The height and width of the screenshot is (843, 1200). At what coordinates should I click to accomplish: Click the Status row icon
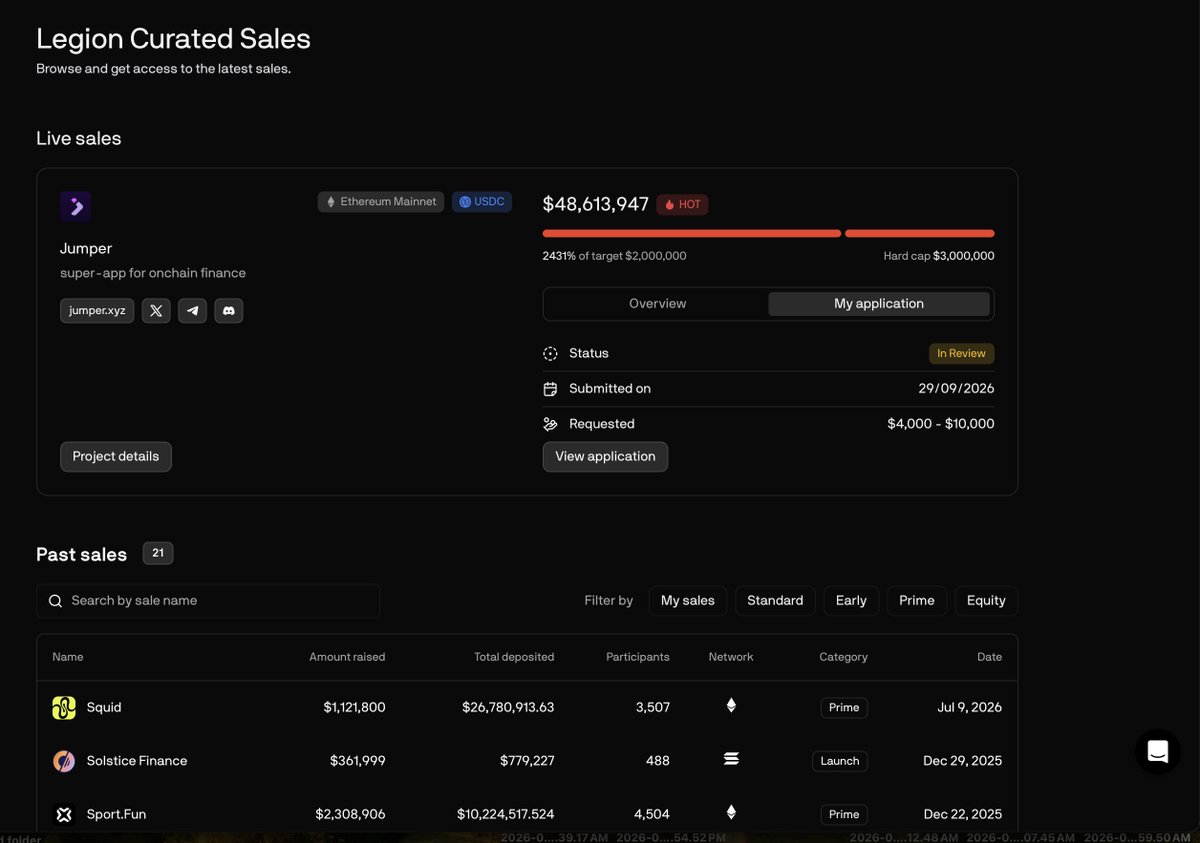pyautogui.click(x=550, y=353)
